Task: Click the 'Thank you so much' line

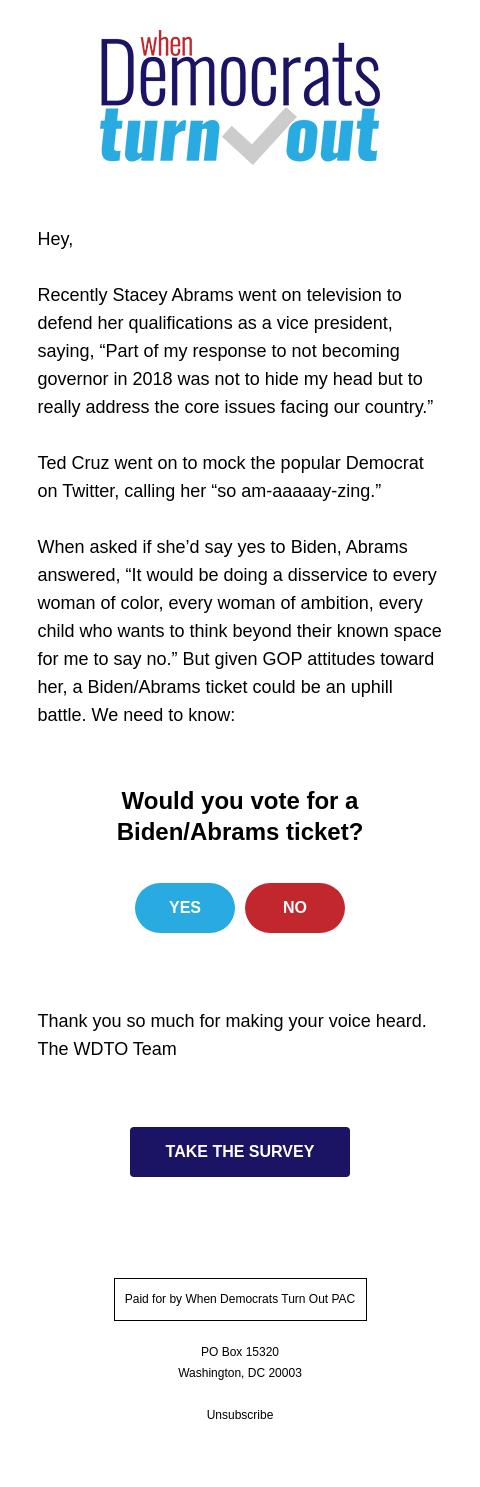Action: pyautogui.click(x=232, y=1021)
